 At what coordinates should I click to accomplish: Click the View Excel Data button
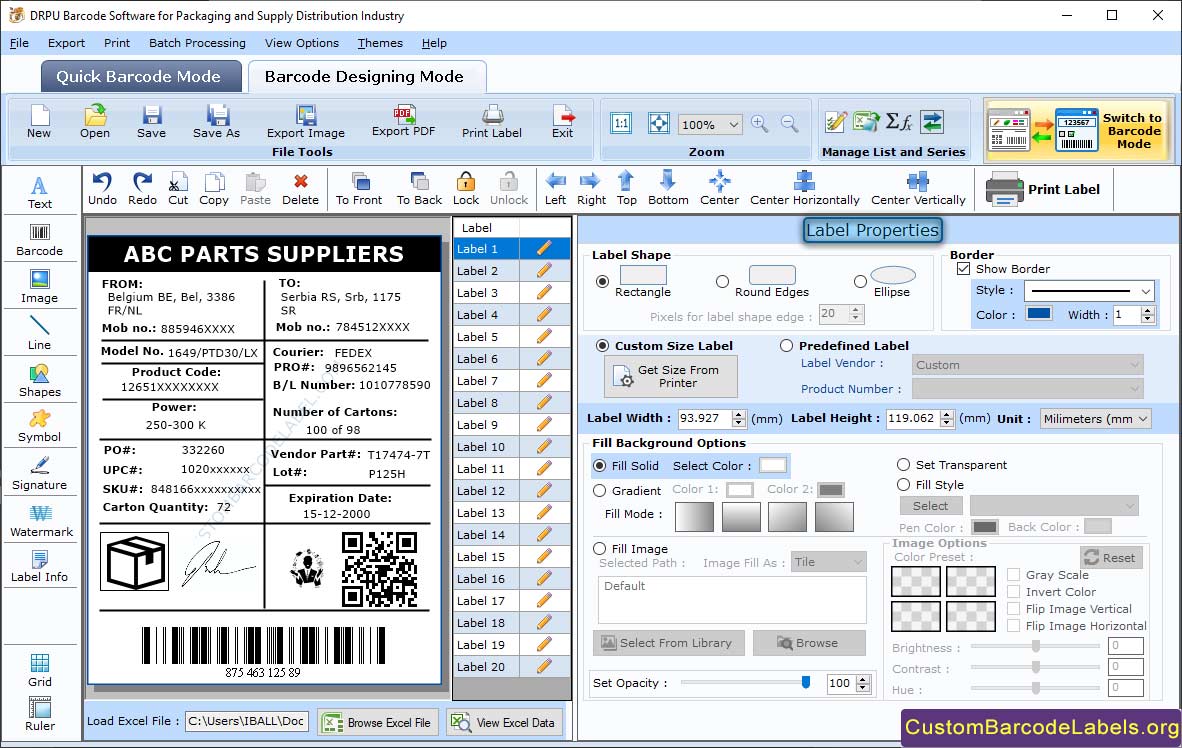pos(504,722)
